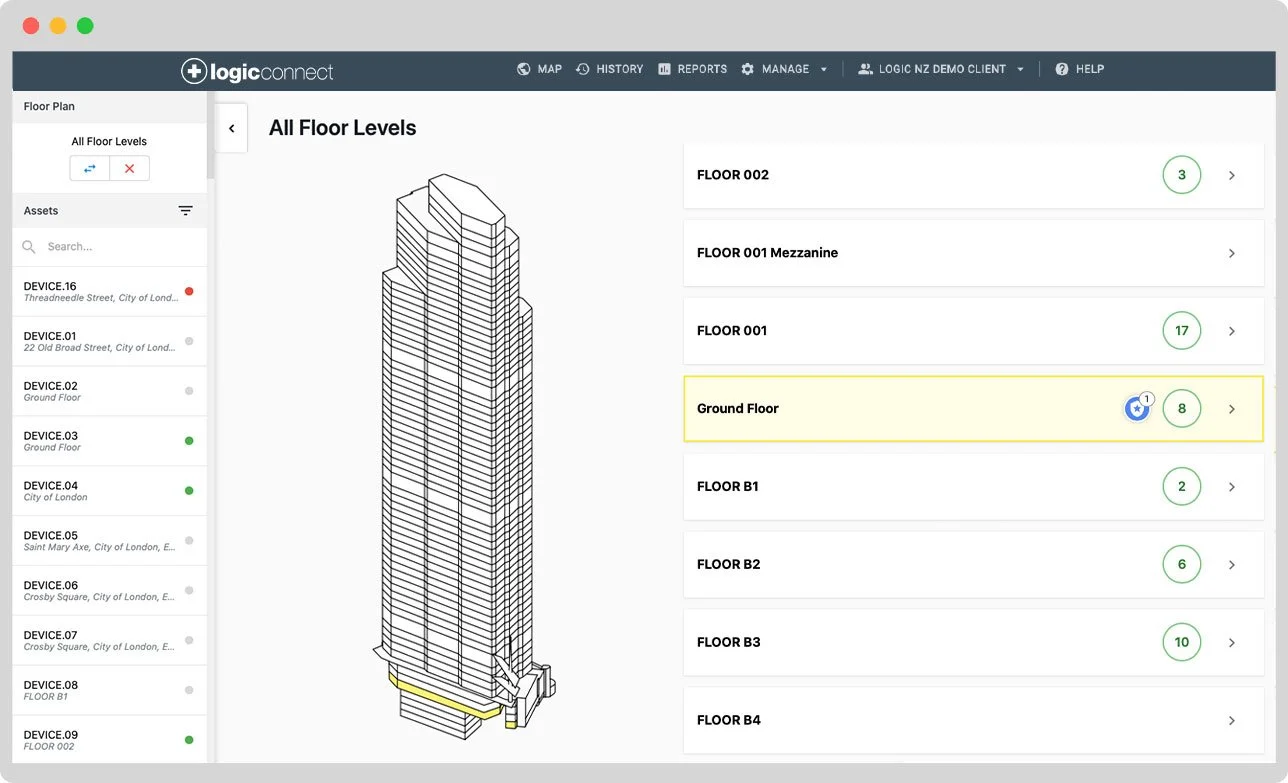Image resolution: width=1288 pixels, height=783 pixels.
Task: Click the swap floor plan arrows button
Action: 90,168
